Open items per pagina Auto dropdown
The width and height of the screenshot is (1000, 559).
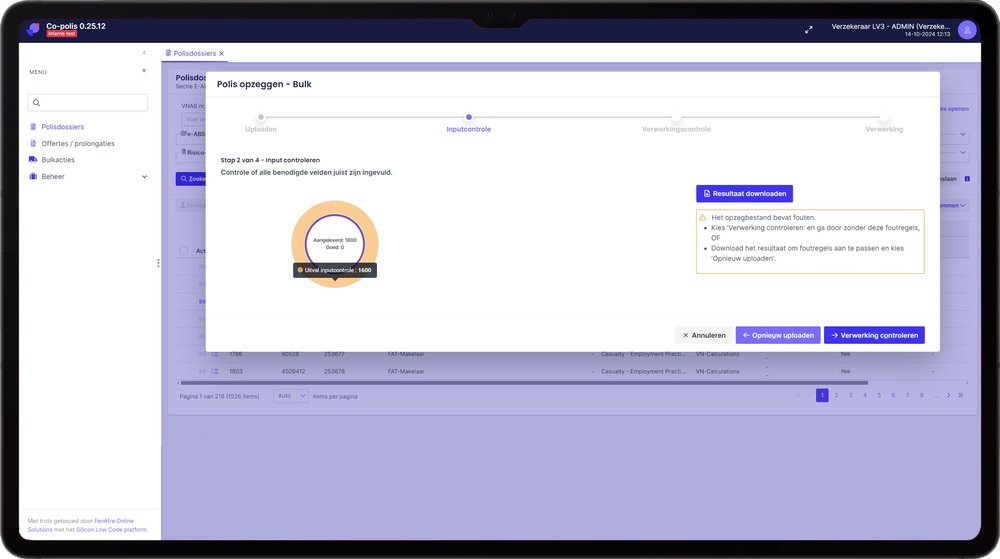tap(291, 396)
